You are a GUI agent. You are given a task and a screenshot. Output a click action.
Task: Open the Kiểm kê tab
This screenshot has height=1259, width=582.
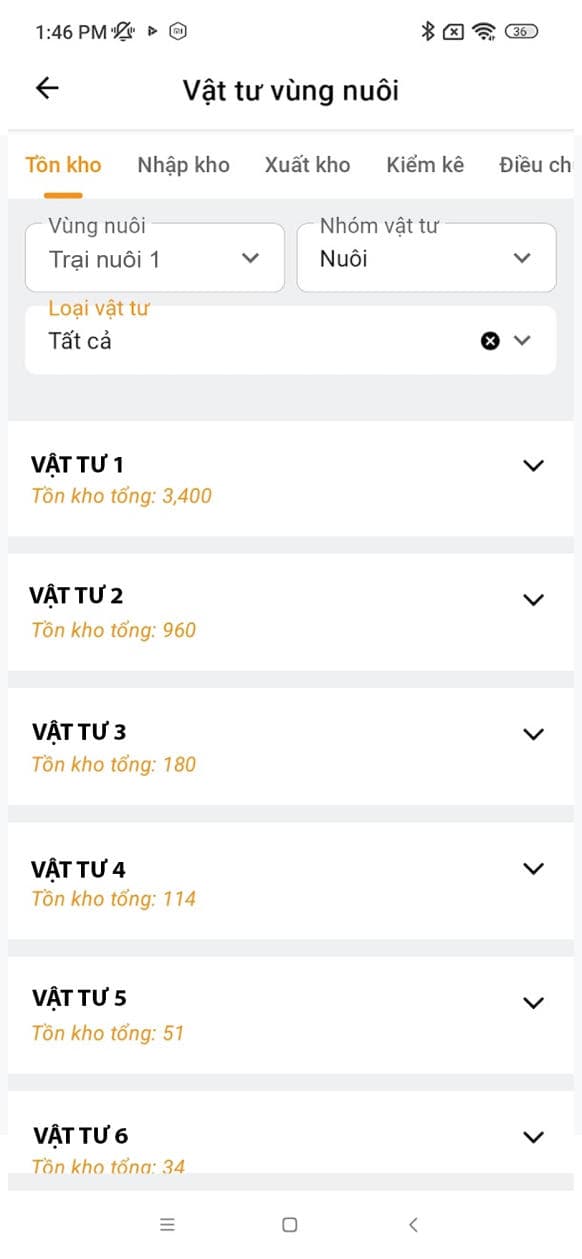[x=425, y=165]
